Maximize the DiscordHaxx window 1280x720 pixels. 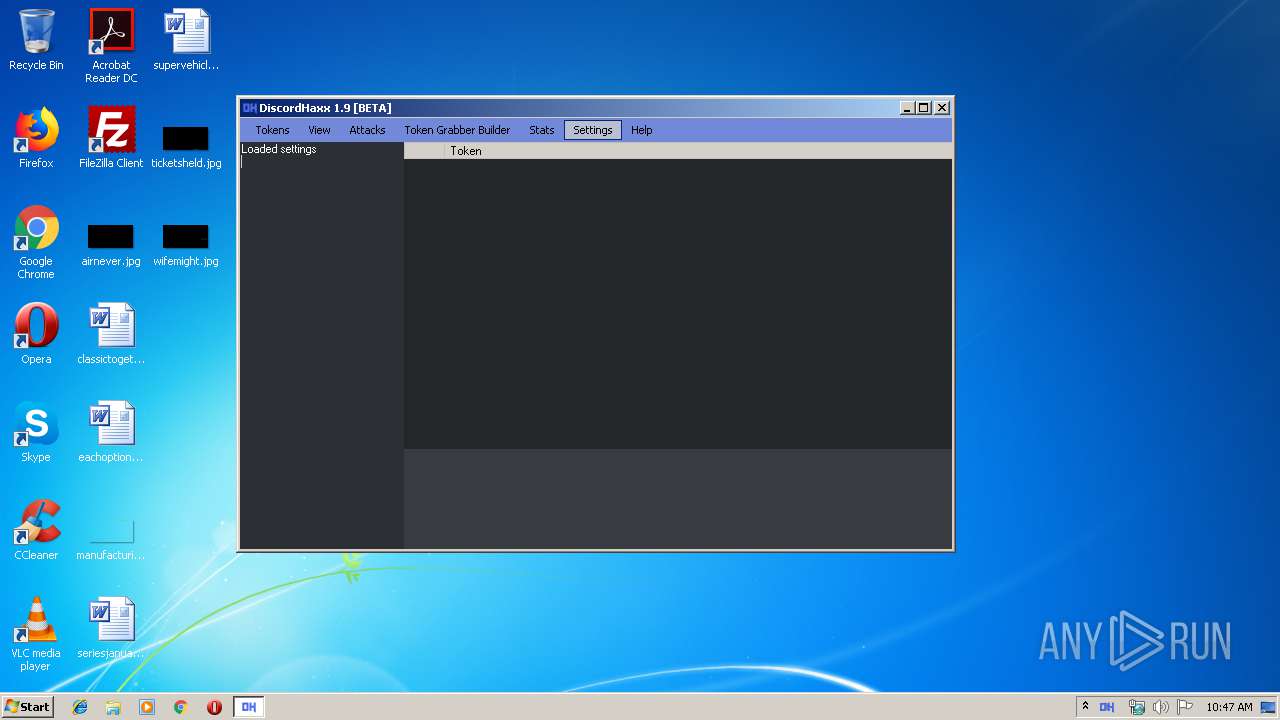pos(924,108)
